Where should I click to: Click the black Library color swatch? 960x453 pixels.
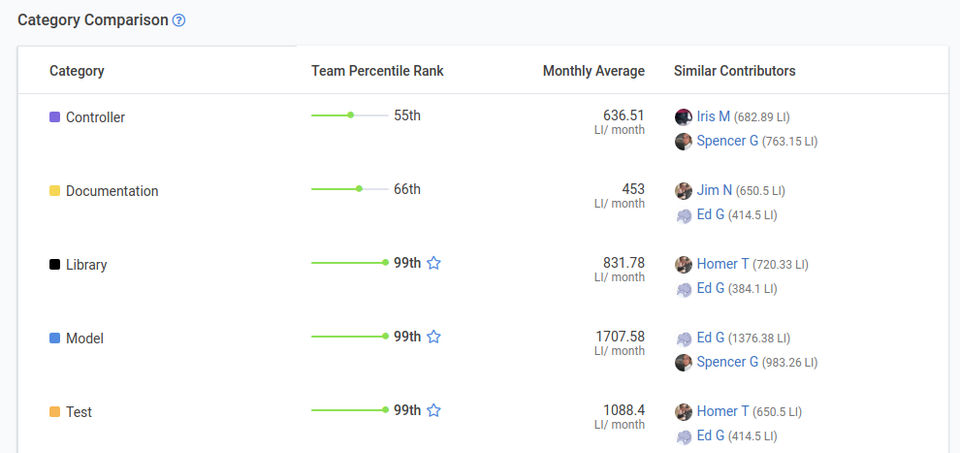coord(55,265)
